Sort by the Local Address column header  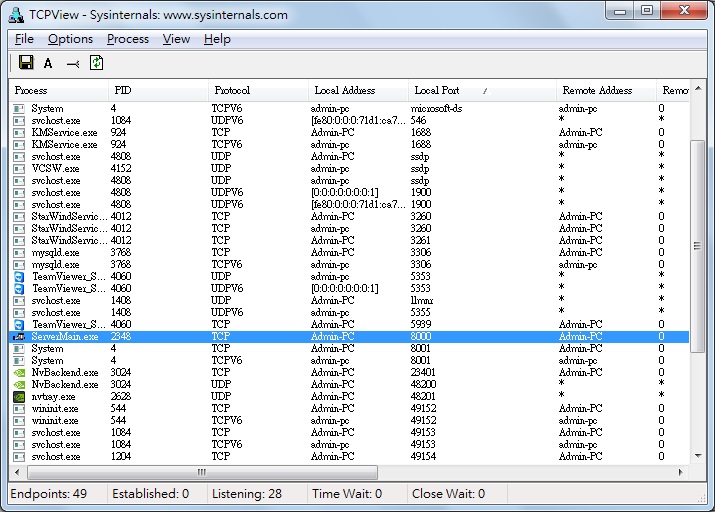[x=358, y=90]
